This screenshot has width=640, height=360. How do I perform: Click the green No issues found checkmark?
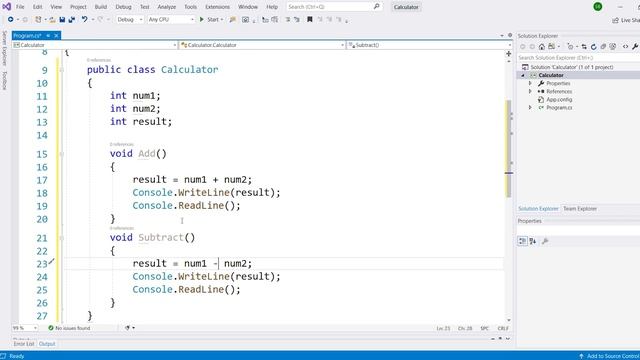pos(51,328)
